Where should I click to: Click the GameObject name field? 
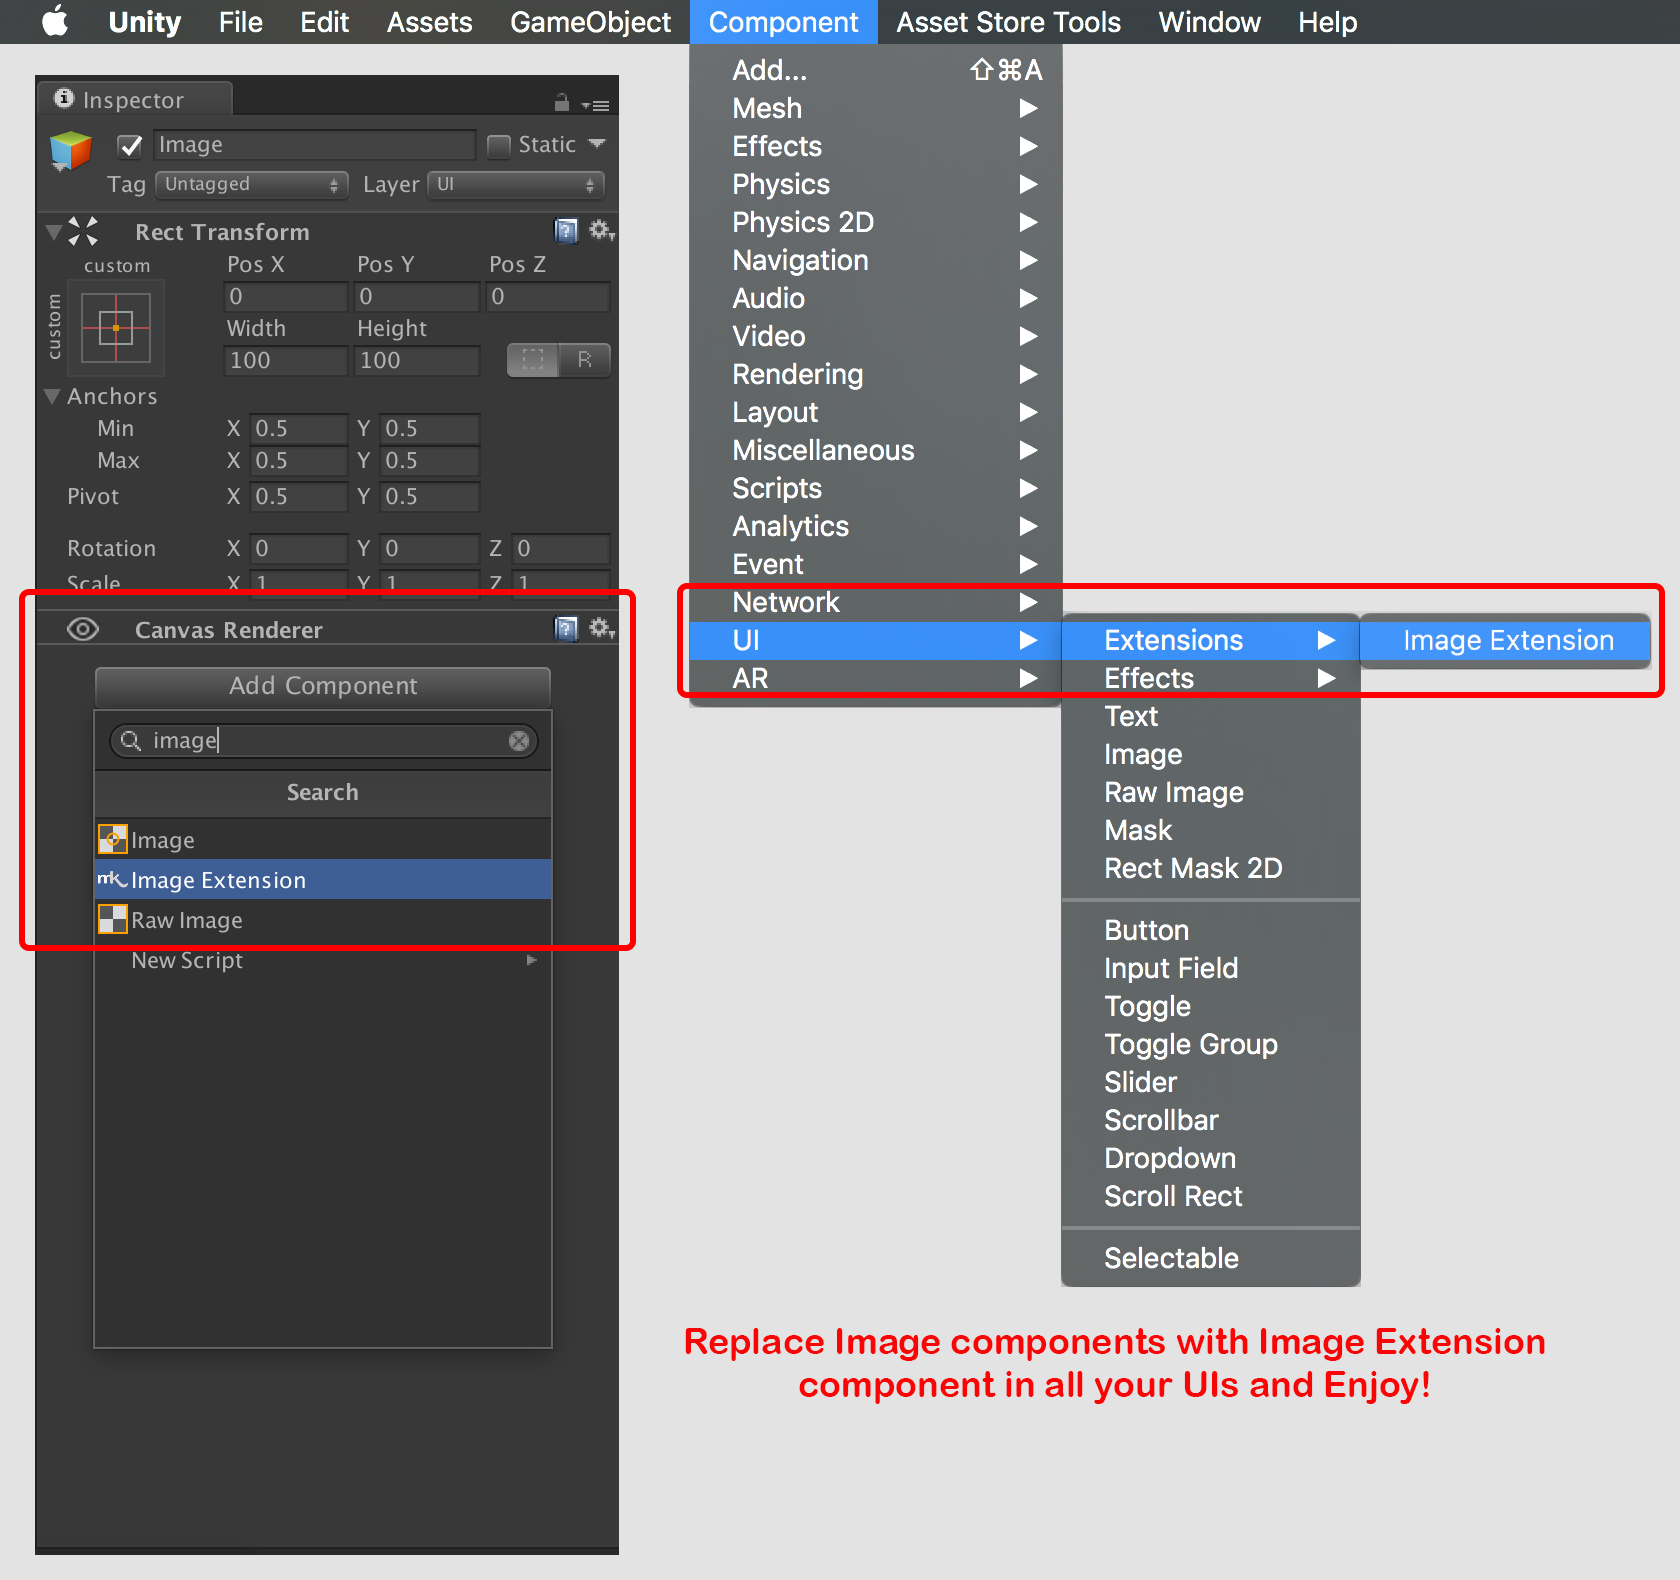pos(315,145)
